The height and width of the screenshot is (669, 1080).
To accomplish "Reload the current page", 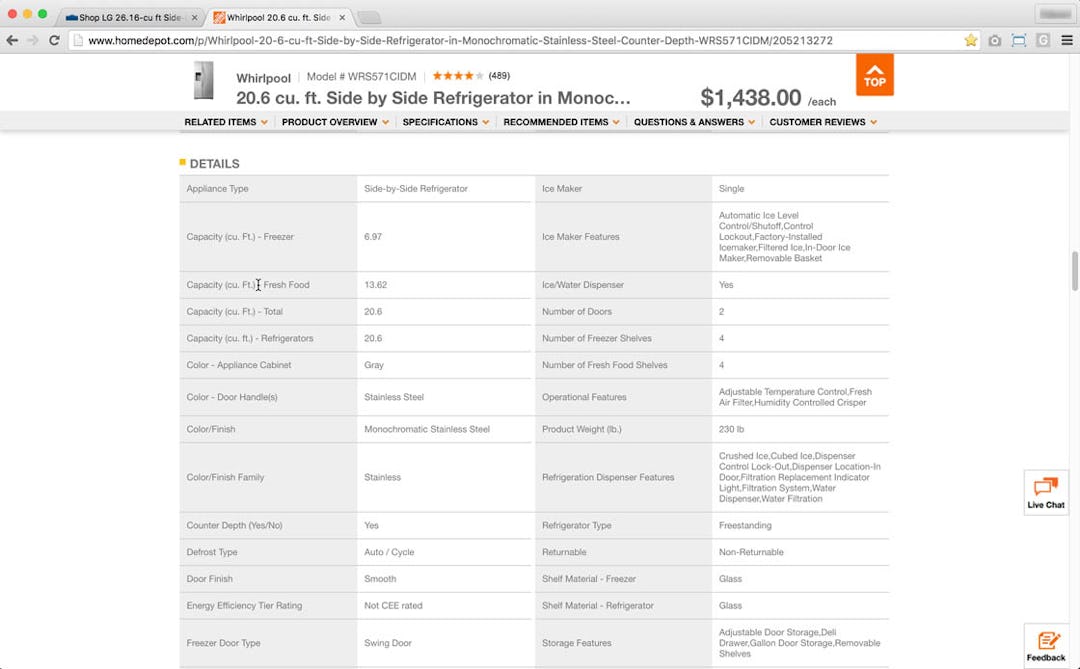I will point(54,41).
